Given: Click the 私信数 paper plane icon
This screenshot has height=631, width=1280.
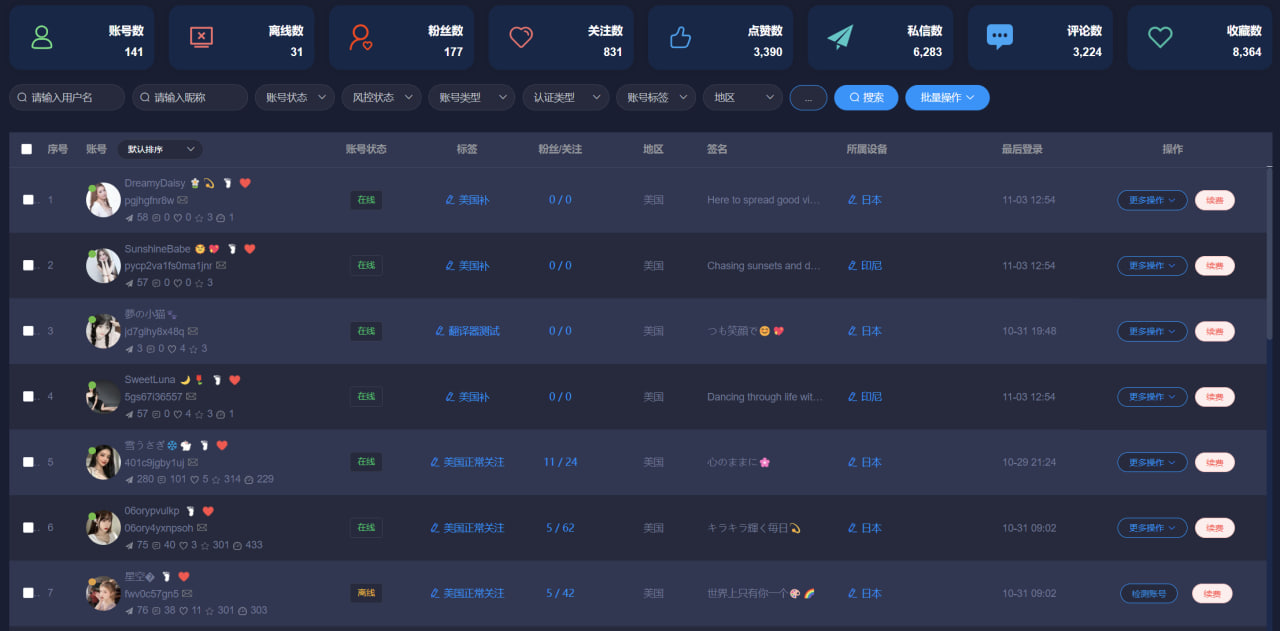Looking at the screenshot, I should (x=840, y=37).
